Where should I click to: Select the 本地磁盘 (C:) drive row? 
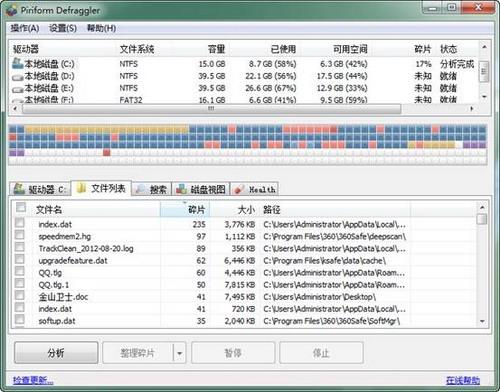click(x=244, y=64)
